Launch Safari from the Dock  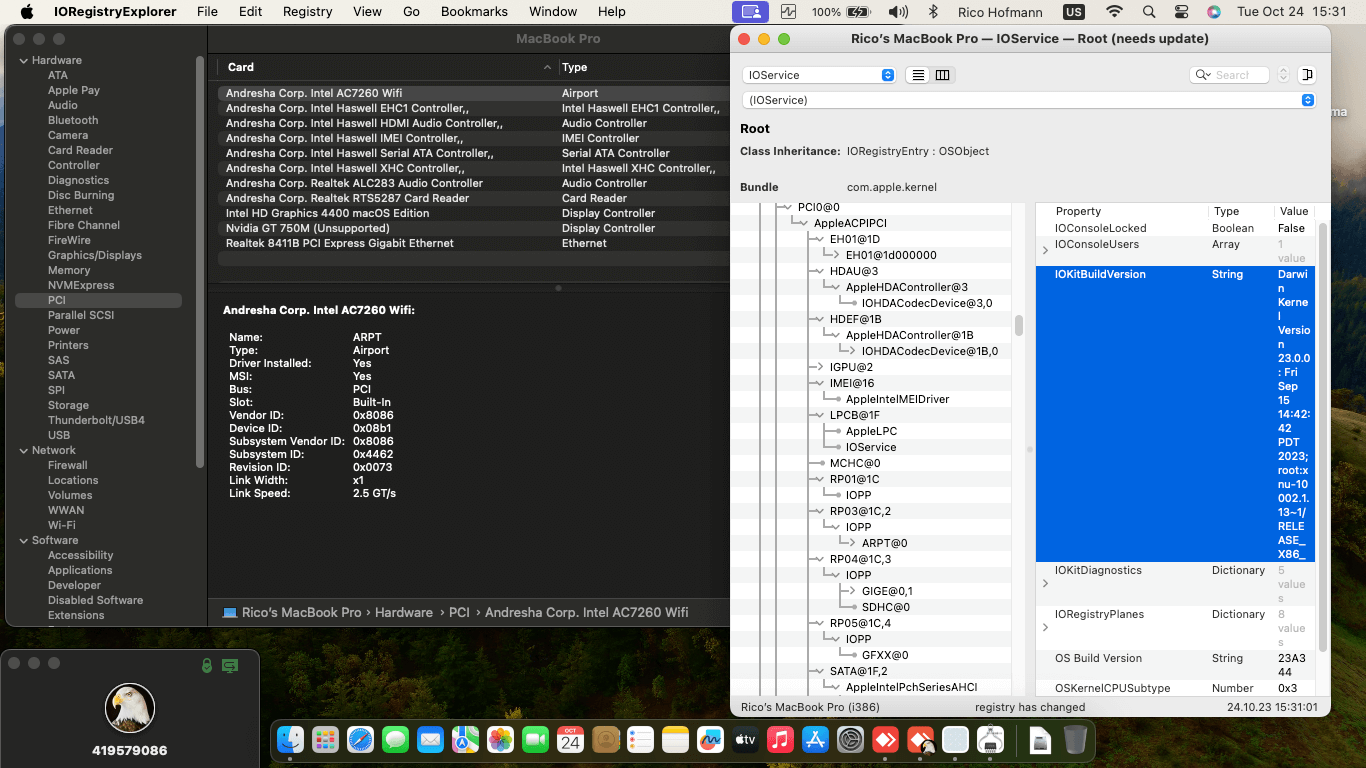pyautogui.click(x=360, y=740)
